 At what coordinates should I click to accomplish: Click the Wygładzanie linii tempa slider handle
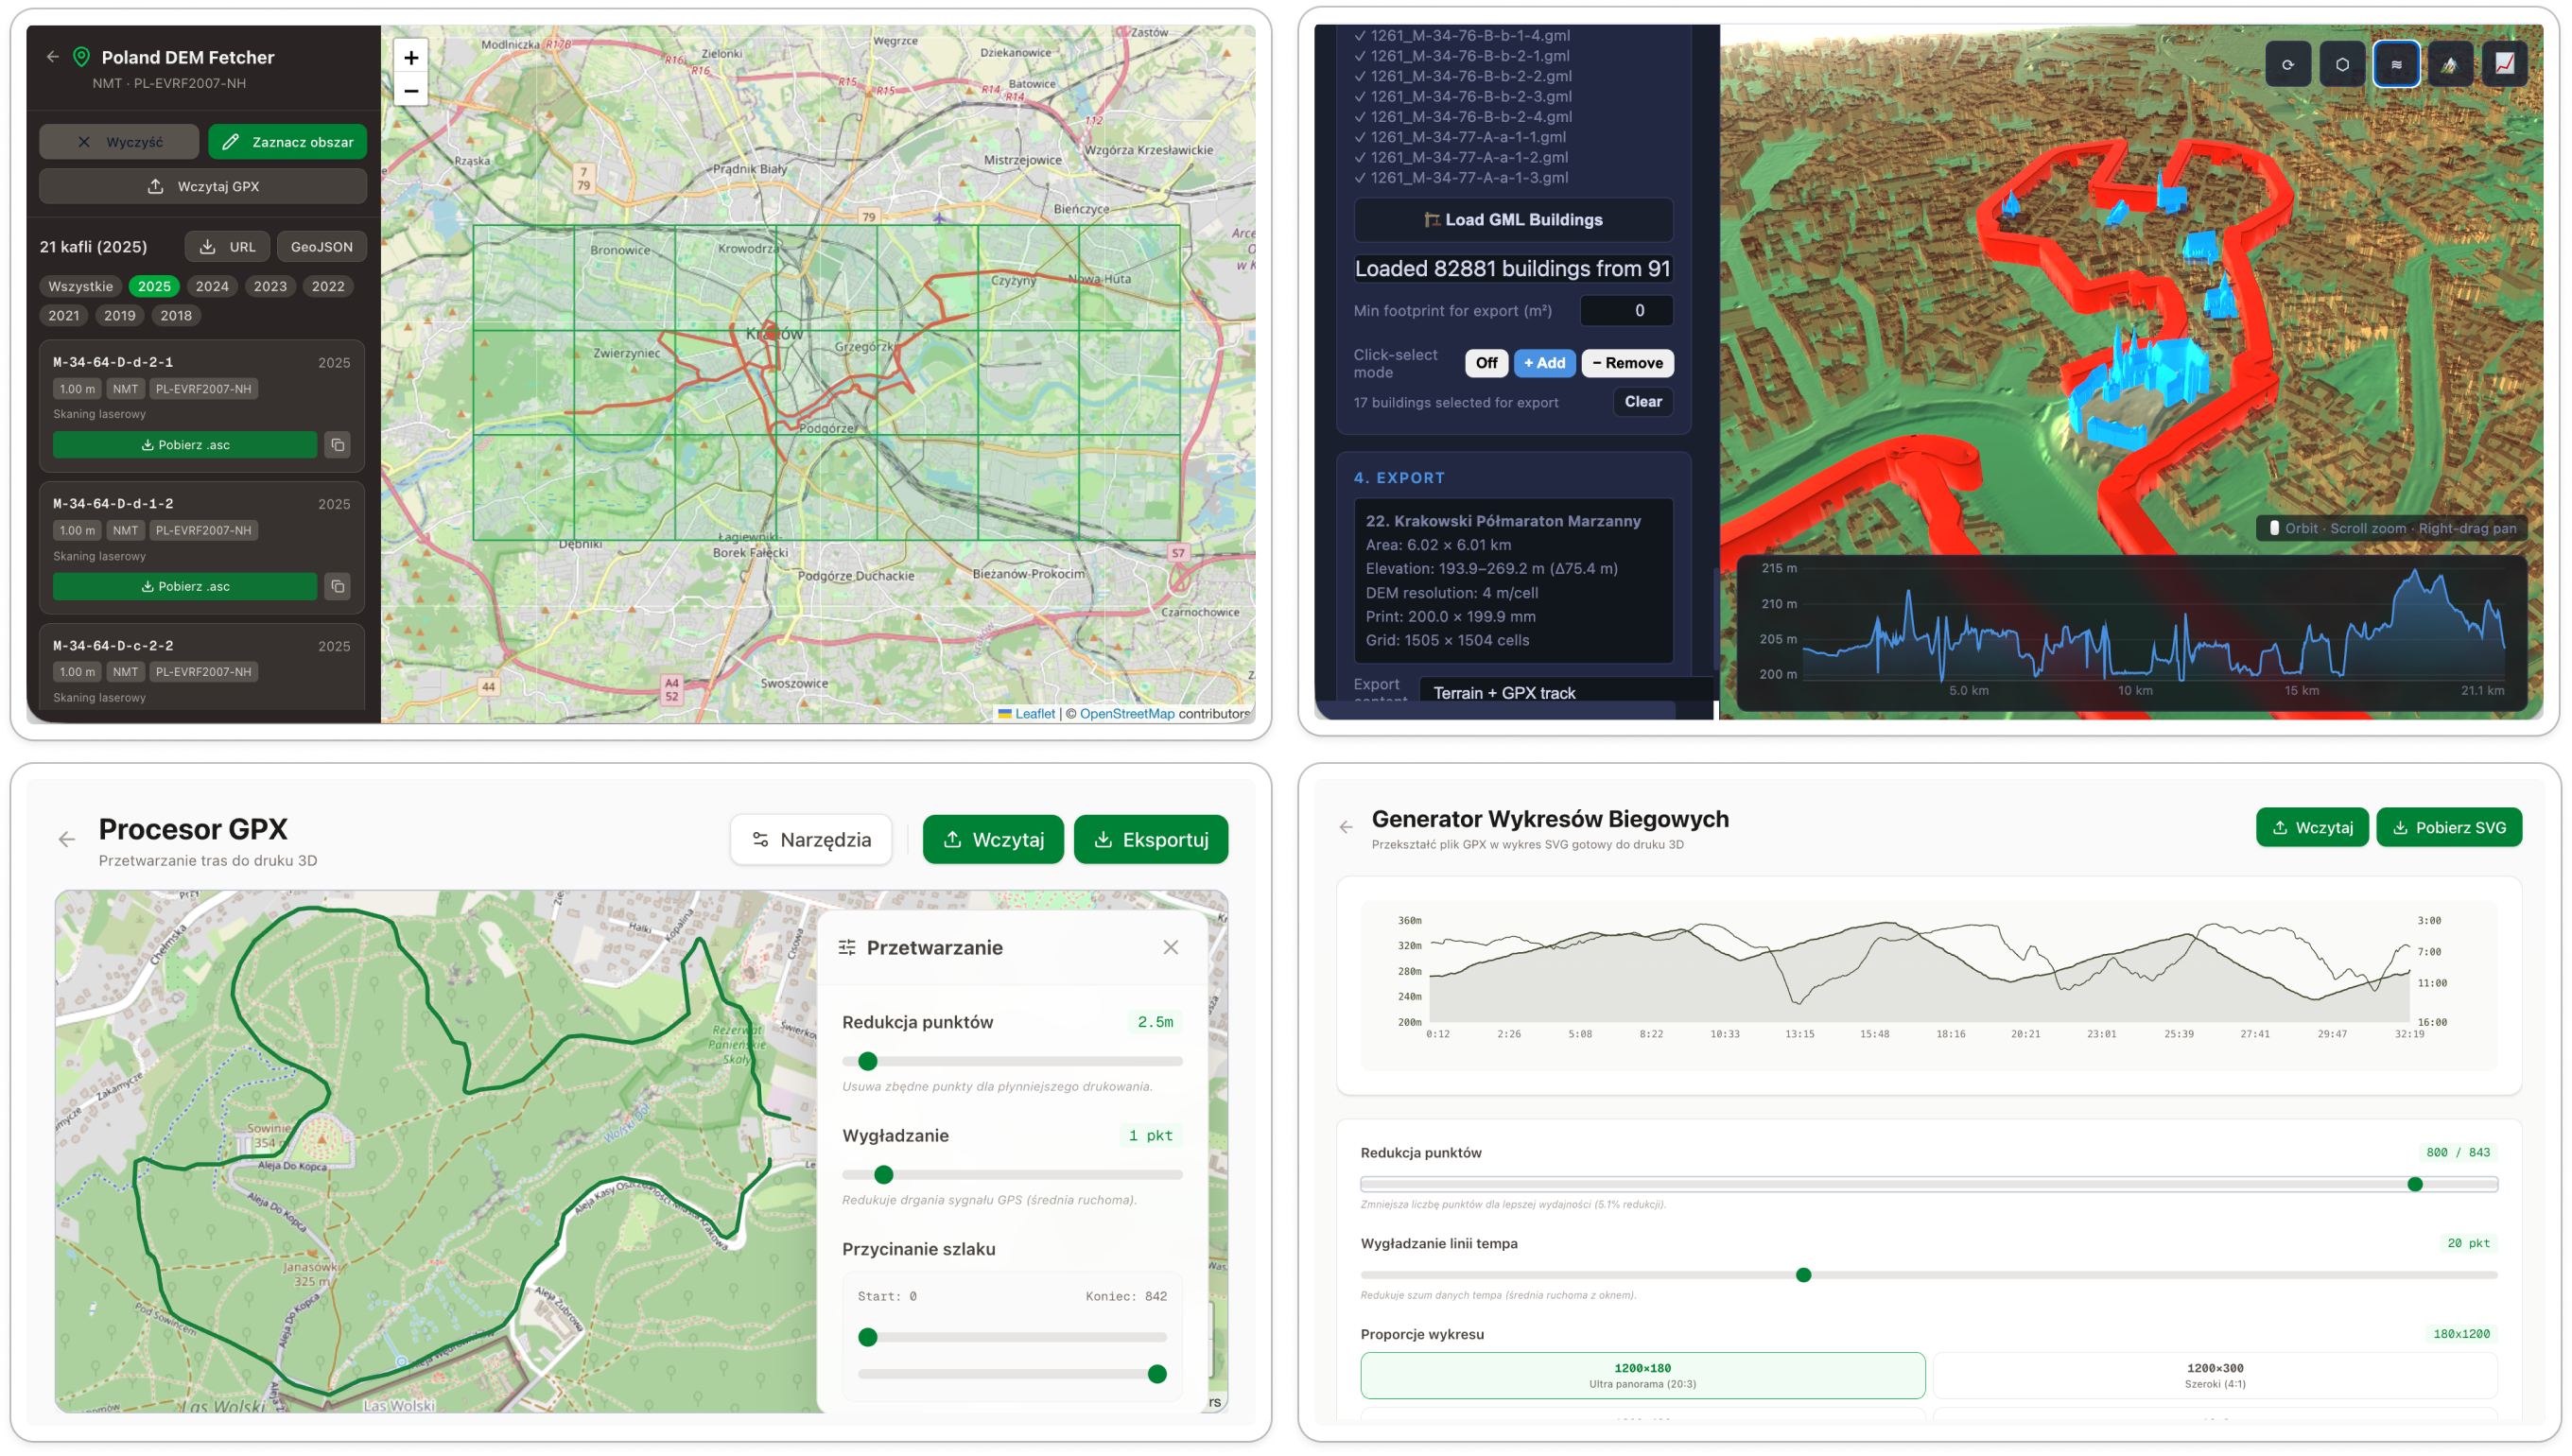[x=1803, y=1275]
